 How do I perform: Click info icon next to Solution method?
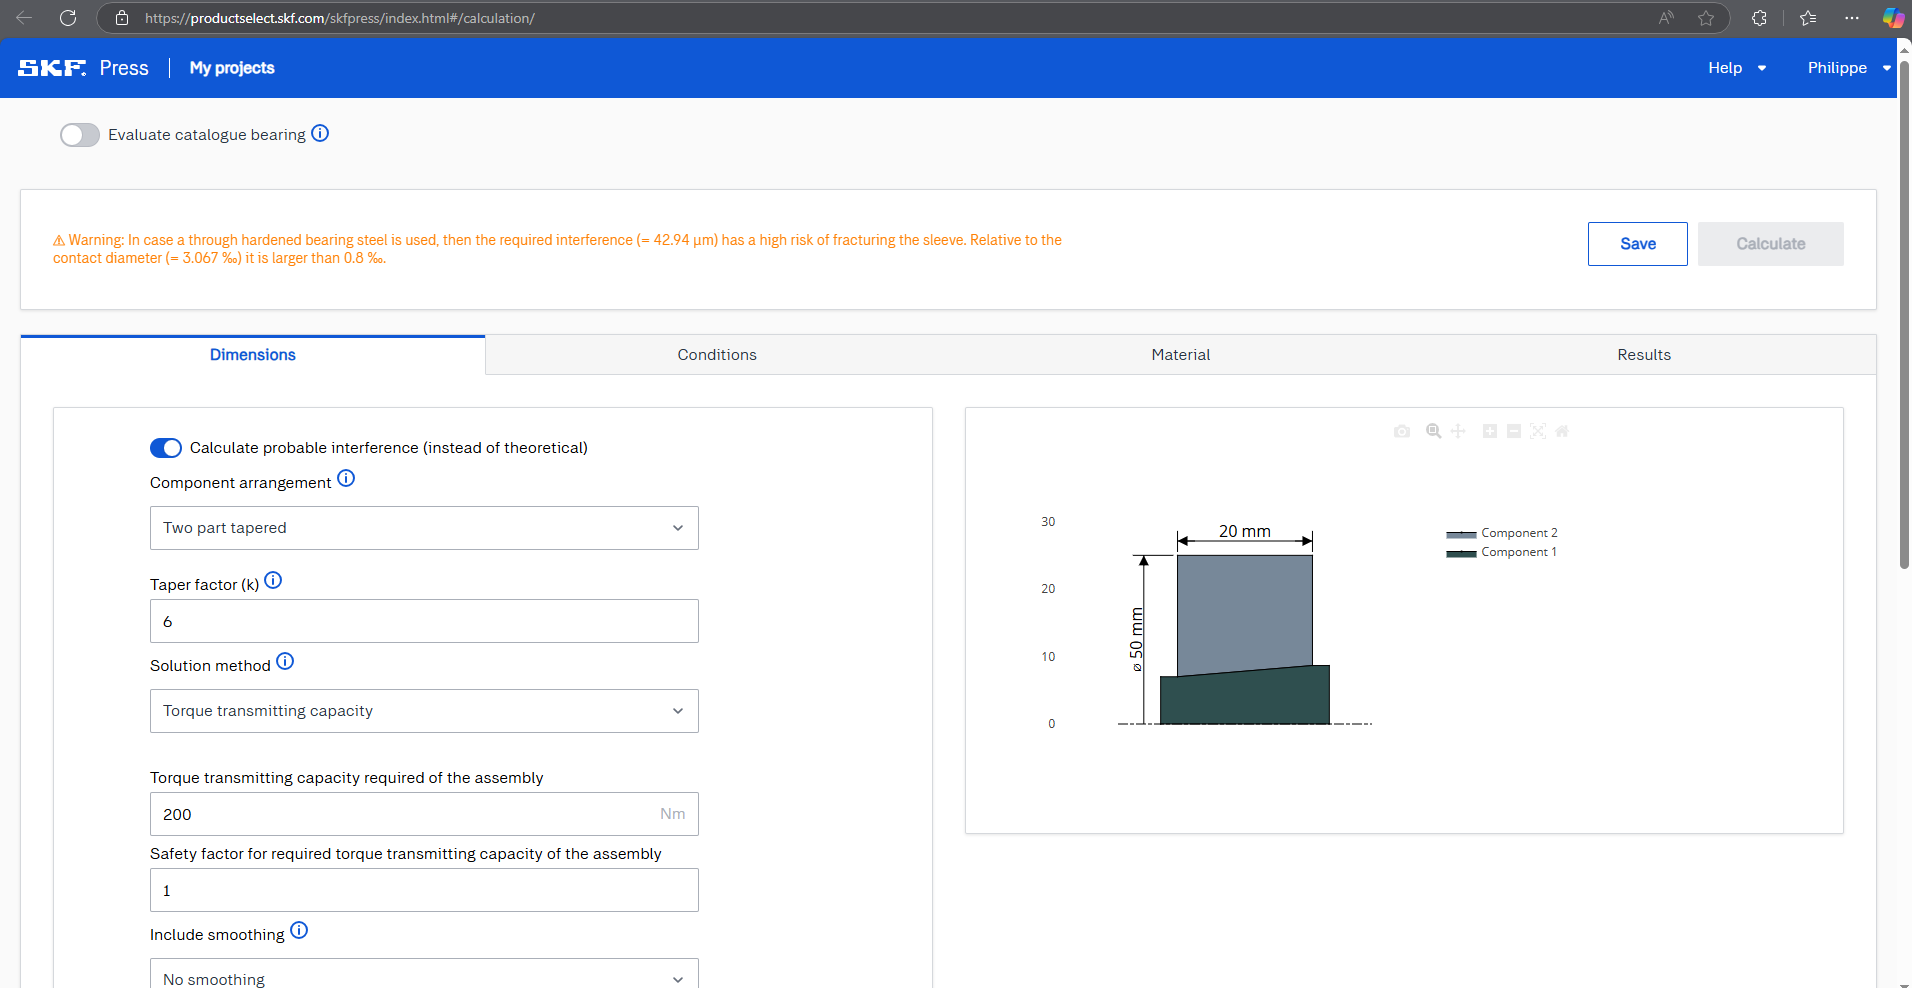(x=285, y=662)
